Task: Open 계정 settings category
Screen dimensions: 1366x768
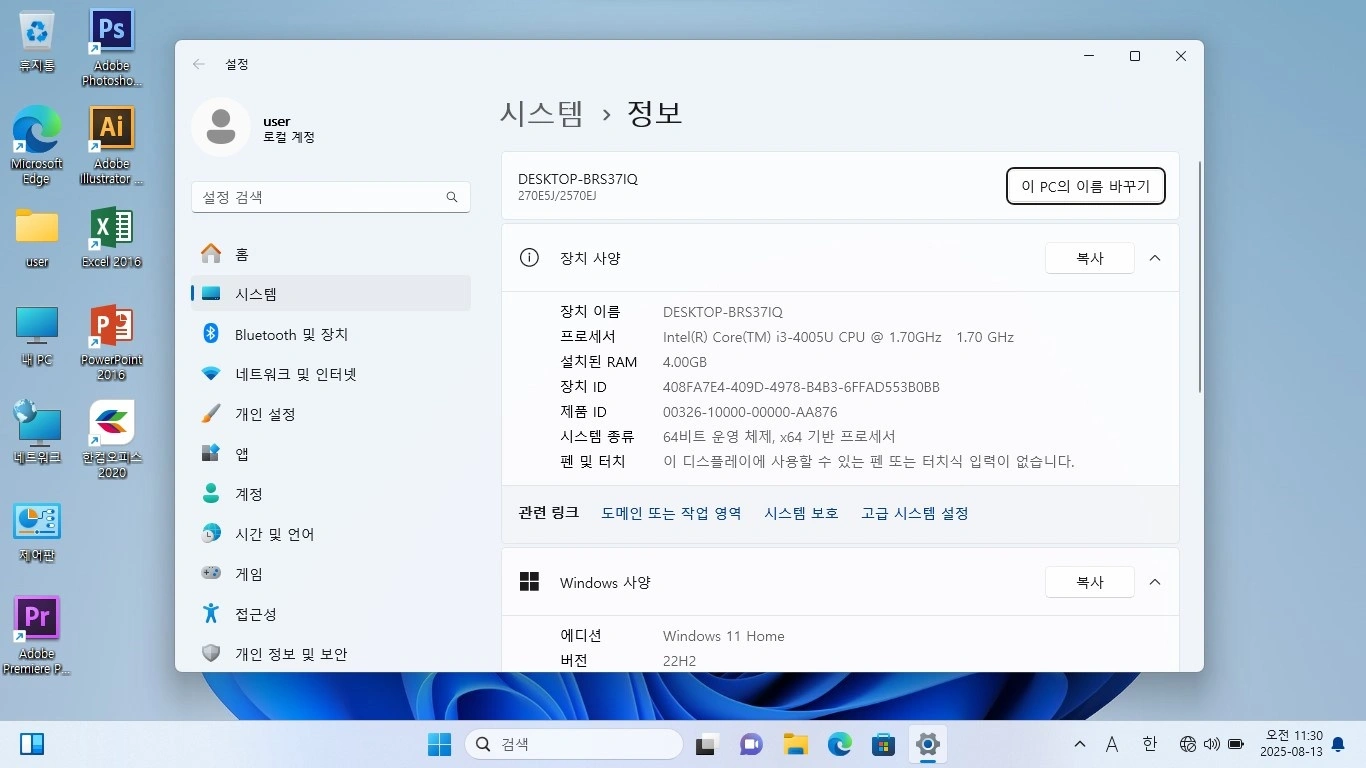Action: (331, 494)
